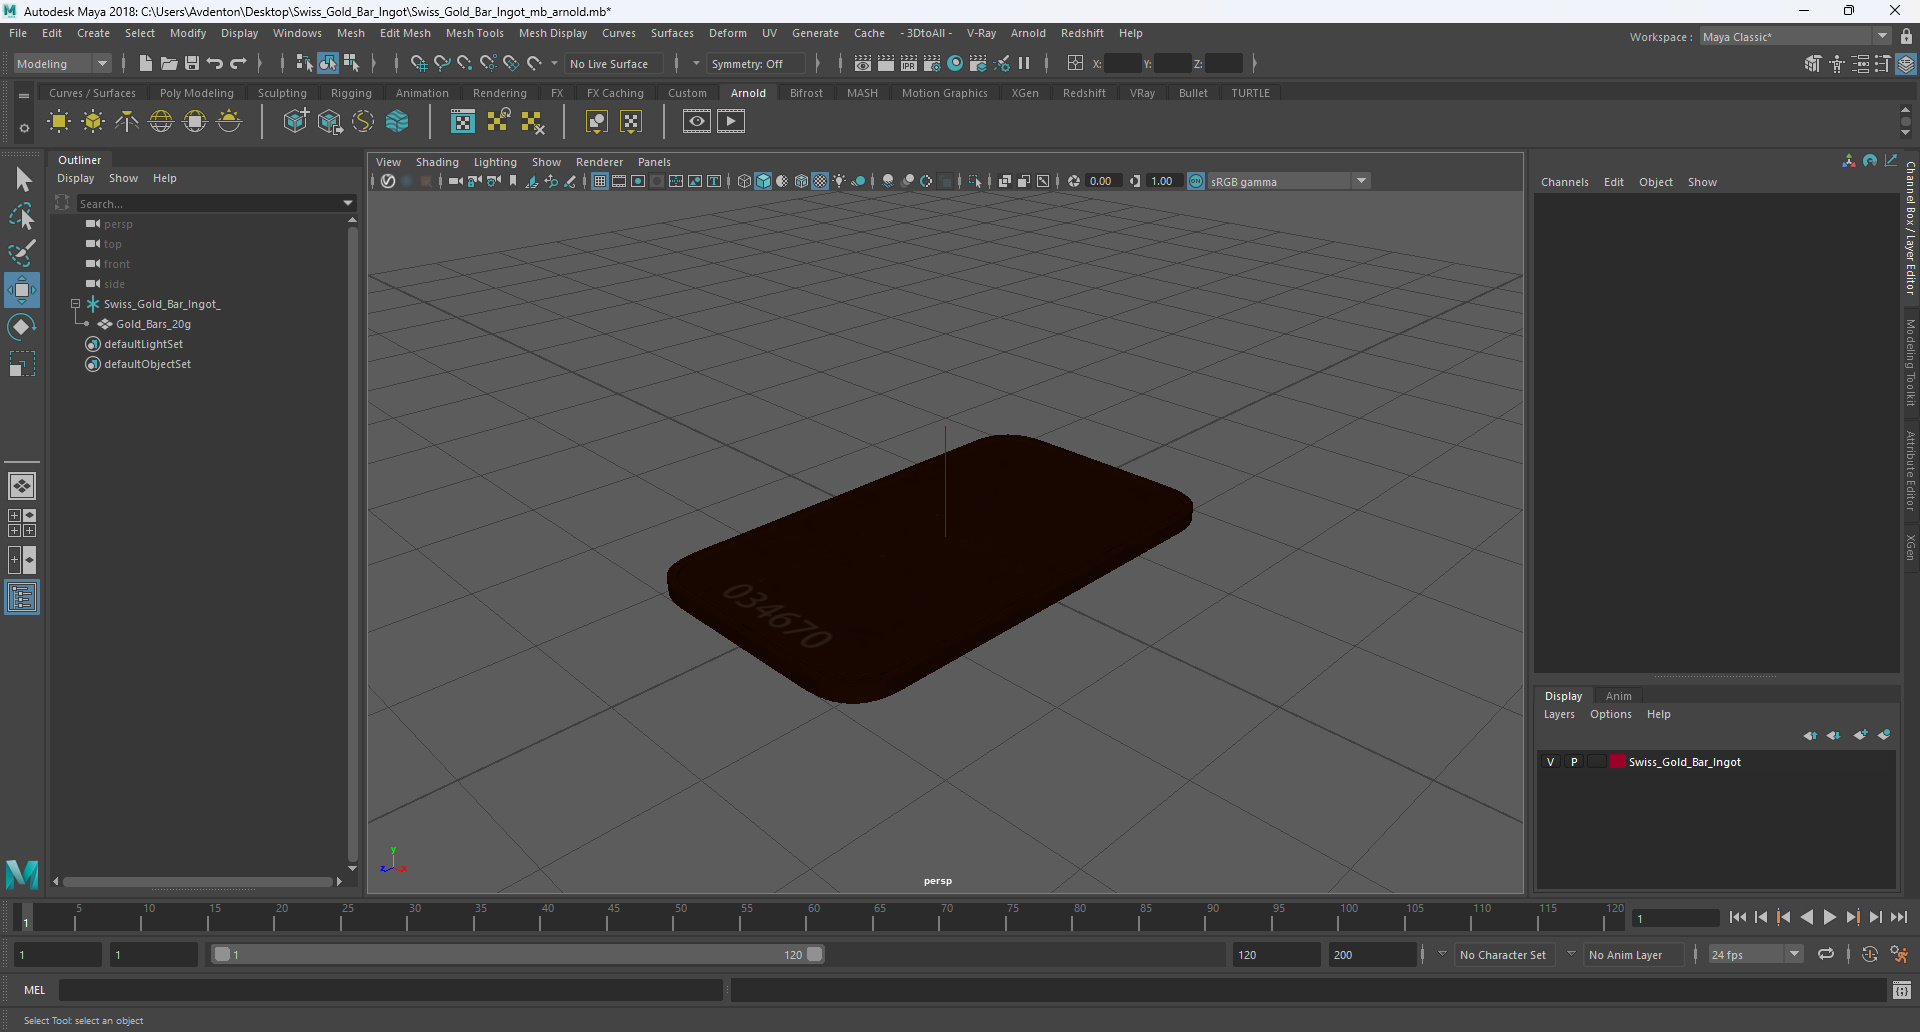The height and width of the screenshot is (1032, 1920).
Task: Click the New Scene icon
Action: (x=146, y=63)
